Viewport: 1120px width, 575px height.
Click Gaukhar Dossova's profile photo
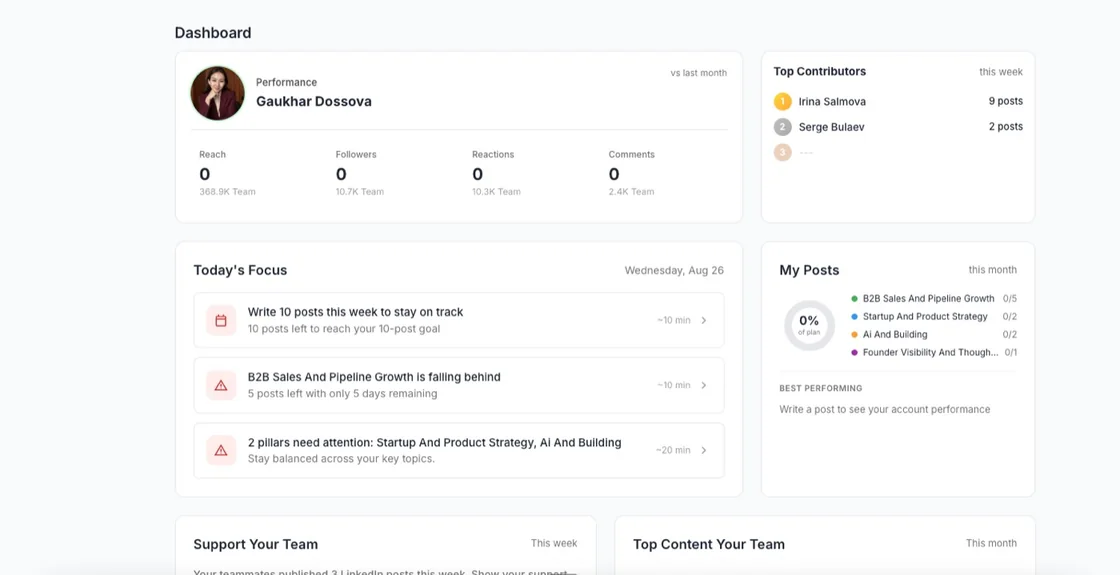point(218,93)
